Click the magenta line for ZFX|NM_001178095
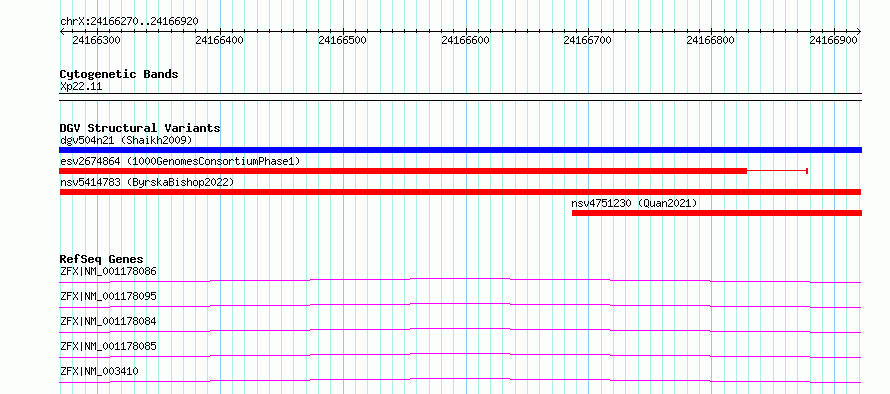This screenshot has width=890, height=394. 460,304
